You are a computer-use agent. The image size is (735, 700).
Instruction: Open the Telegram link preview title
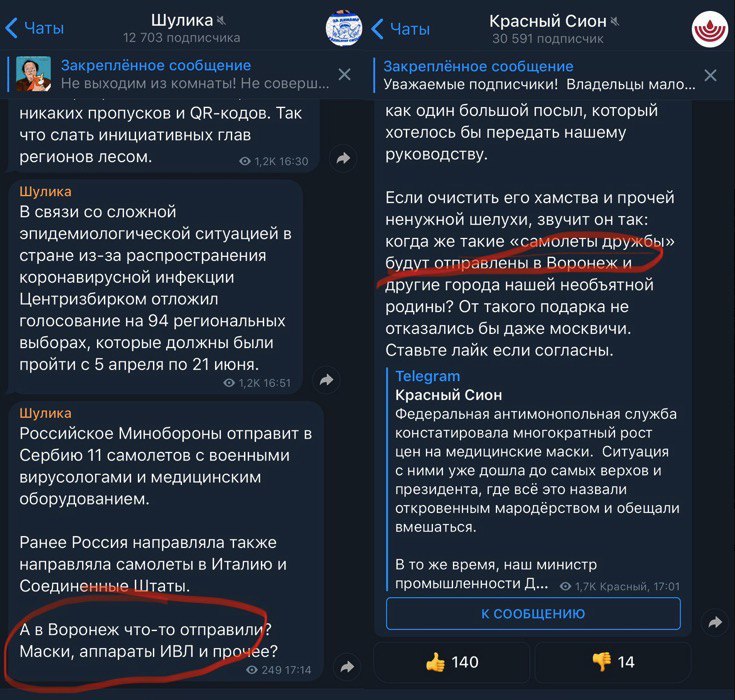pyautogui.click(x=428, y=376)
